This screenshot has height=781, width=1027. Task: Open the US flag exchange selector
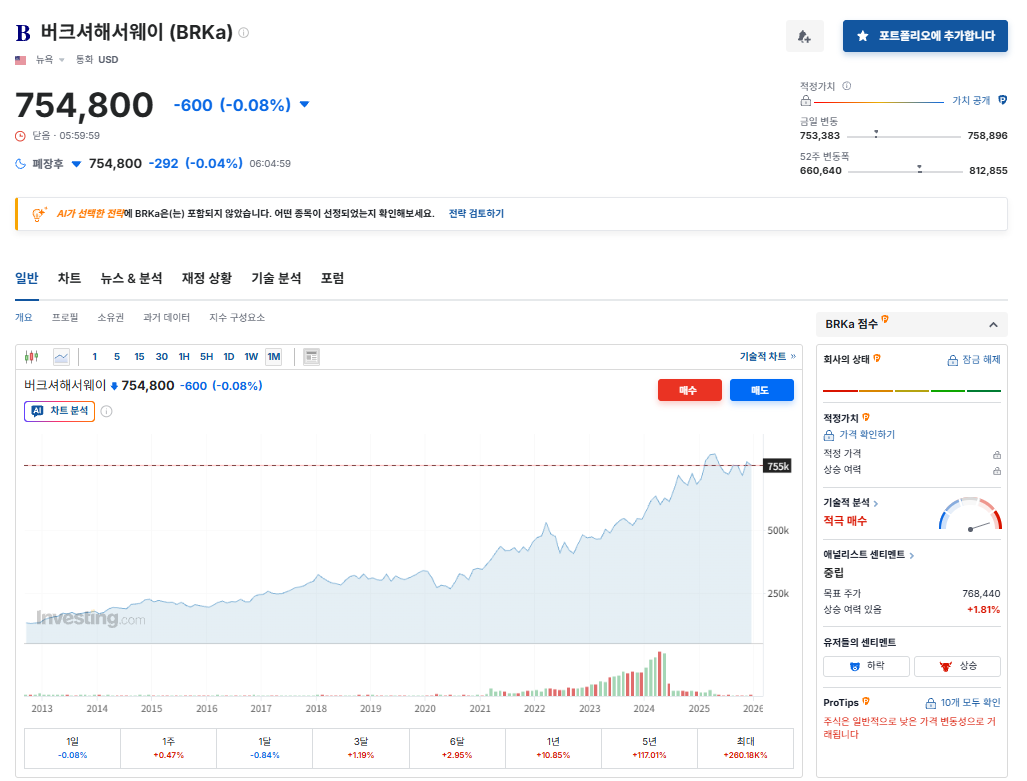40,60
